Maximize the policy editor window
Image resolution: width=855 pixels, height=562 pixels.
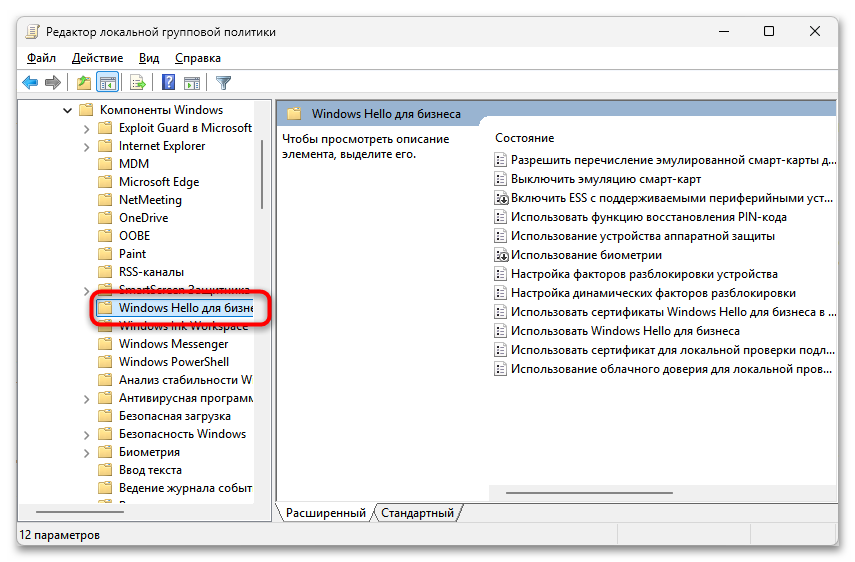tap(769, 31)
